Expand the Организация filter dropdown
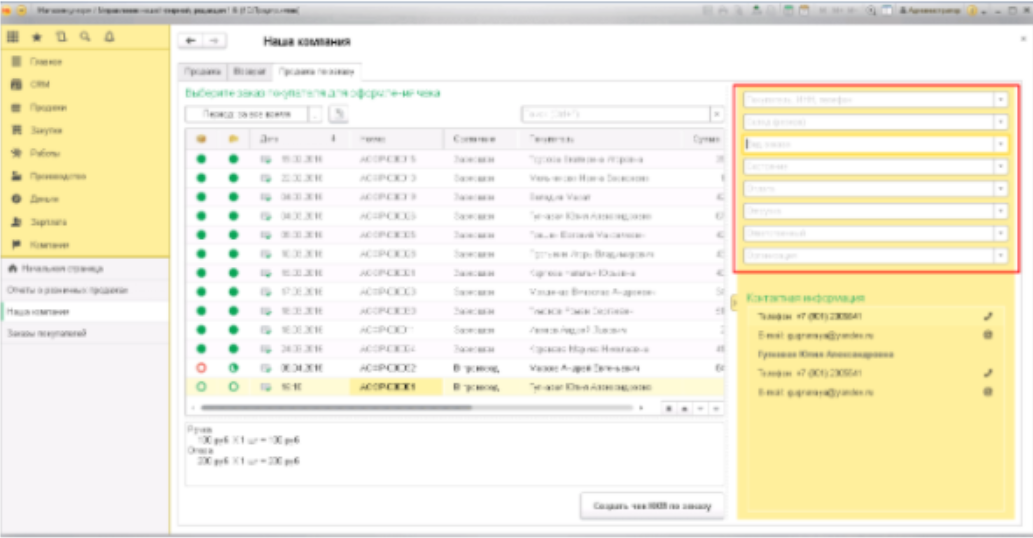 tap(1000, 256)
